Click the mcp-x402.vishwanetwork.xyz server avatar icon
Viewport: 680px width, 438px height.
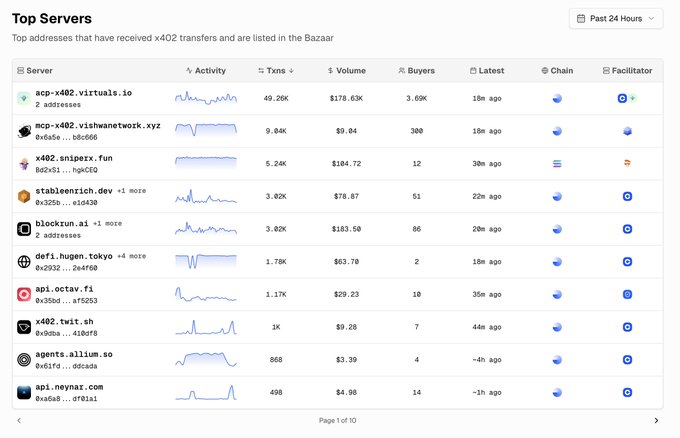click(x=24, y=131)
